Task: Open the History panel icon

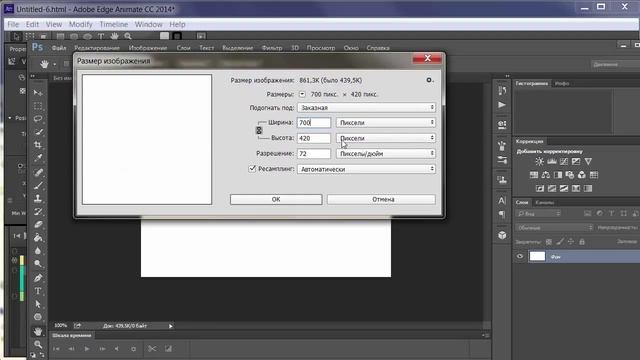Action: [x=502, y=91]
